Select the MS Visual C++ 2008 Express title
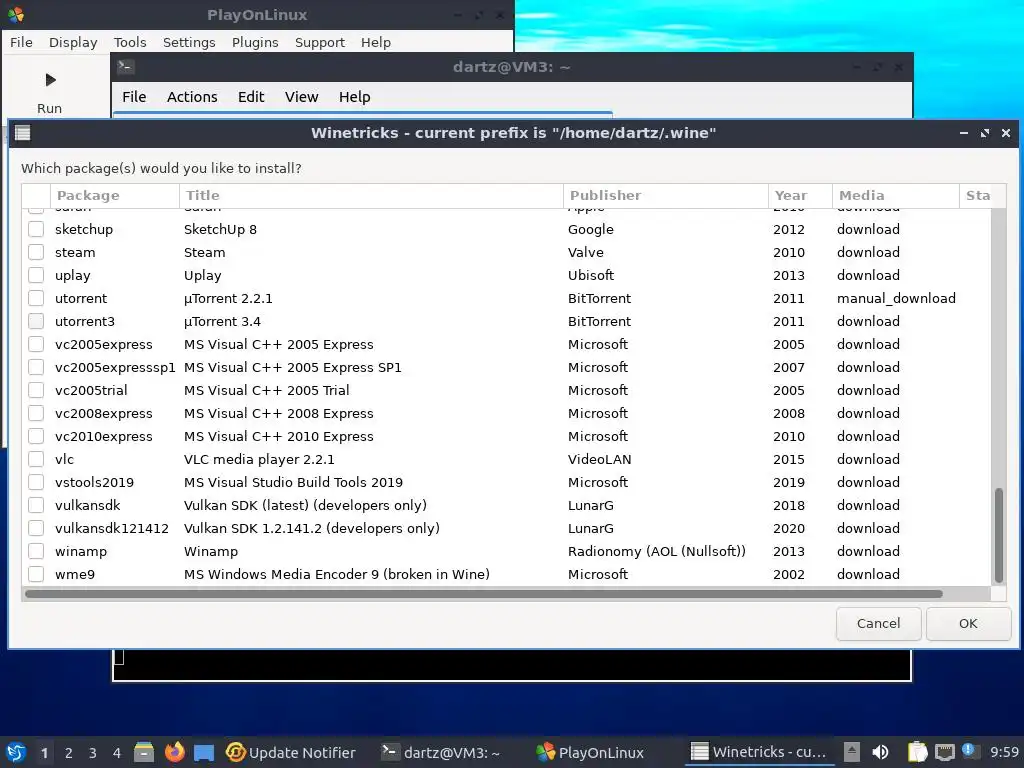This screenshot has width=1024, height=768. [278, 413]
